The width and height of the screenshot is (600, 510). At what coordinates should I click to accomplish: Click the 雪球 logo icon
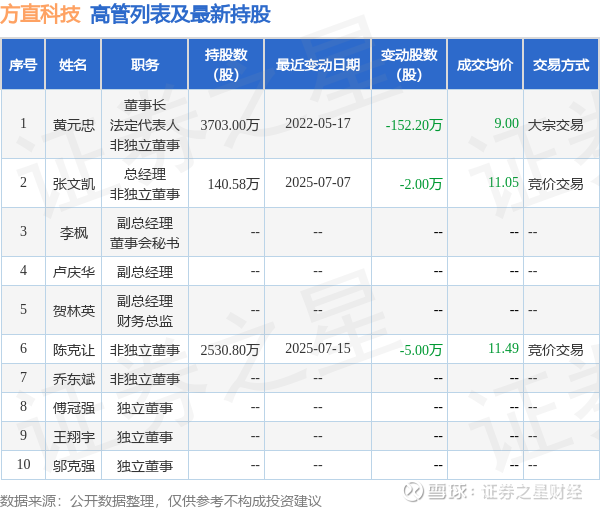(413, 492)
